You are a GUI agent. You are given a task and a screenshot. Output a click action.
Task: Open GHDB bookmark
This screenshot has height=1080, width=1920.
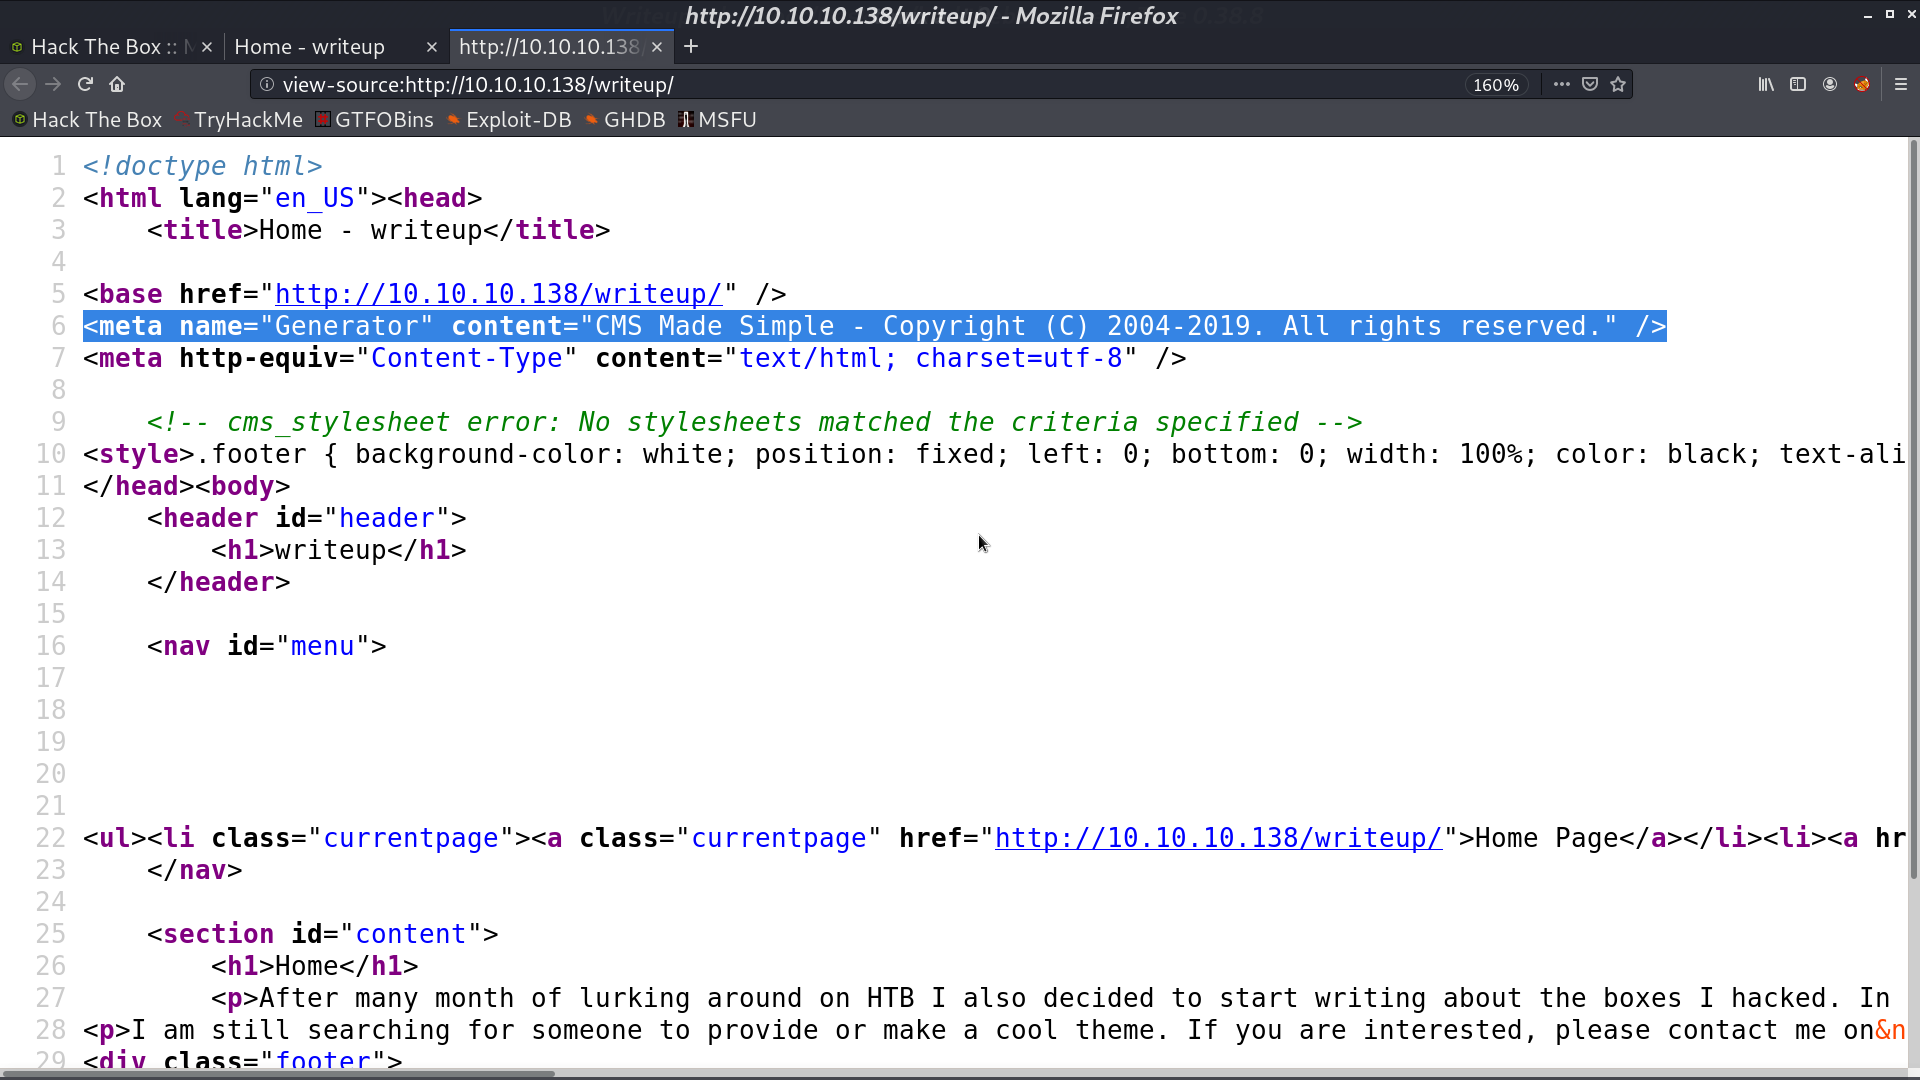625,120
